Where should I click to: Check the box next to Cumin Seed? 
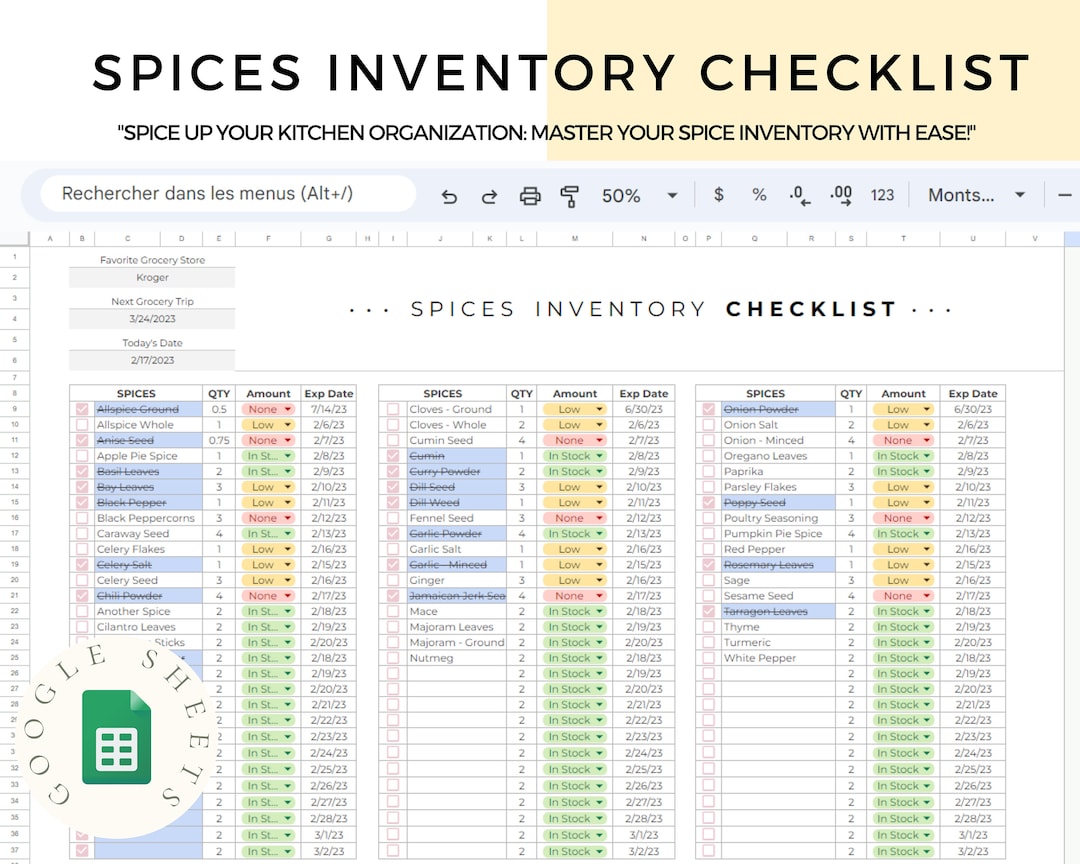(393, 440)
